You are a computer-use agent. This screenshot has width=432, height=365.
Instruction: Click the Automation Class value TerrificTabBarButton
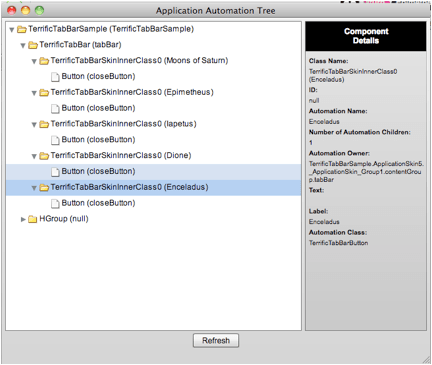click(x=338, y=243)
